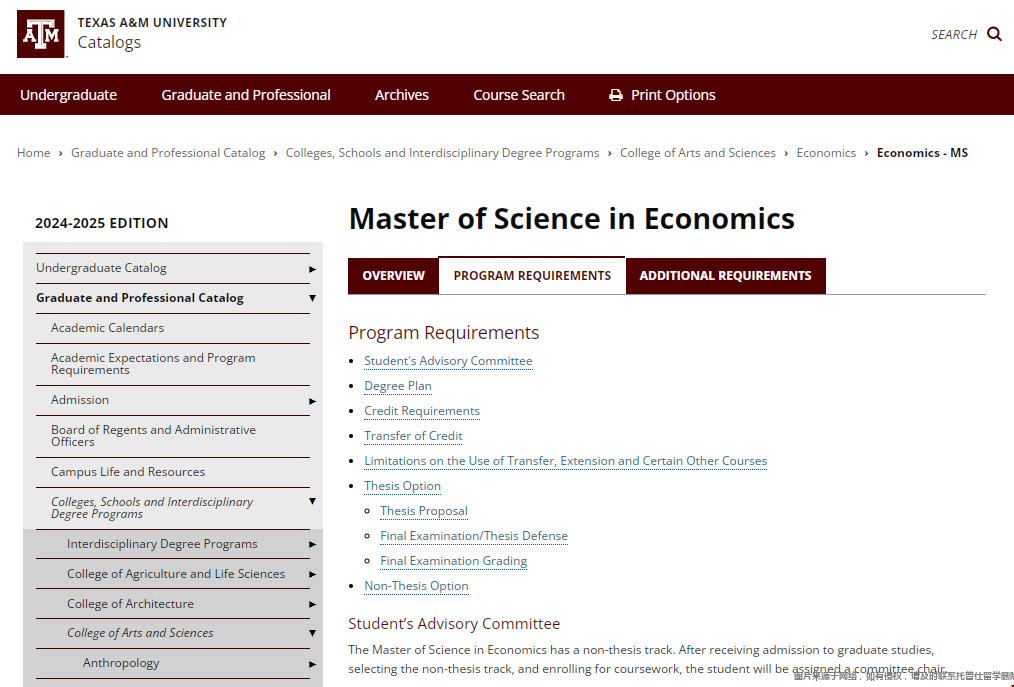Collapse Colleges, Schools and Interdisciplinary Degree Programs arrow
1014x687 pixels.
[312, 501]
